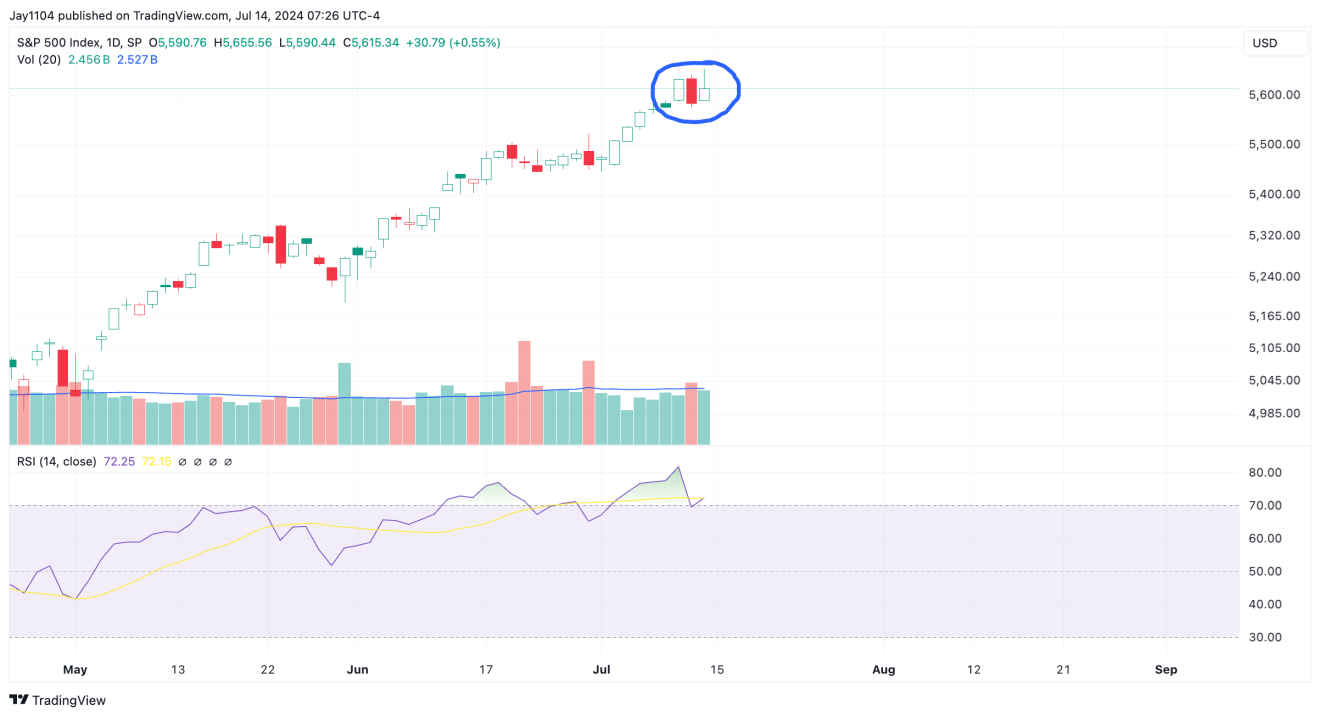Screen dimensions: 1320x717
Task: Open the Vol (20) indicator label
Action: click(39, 60)
